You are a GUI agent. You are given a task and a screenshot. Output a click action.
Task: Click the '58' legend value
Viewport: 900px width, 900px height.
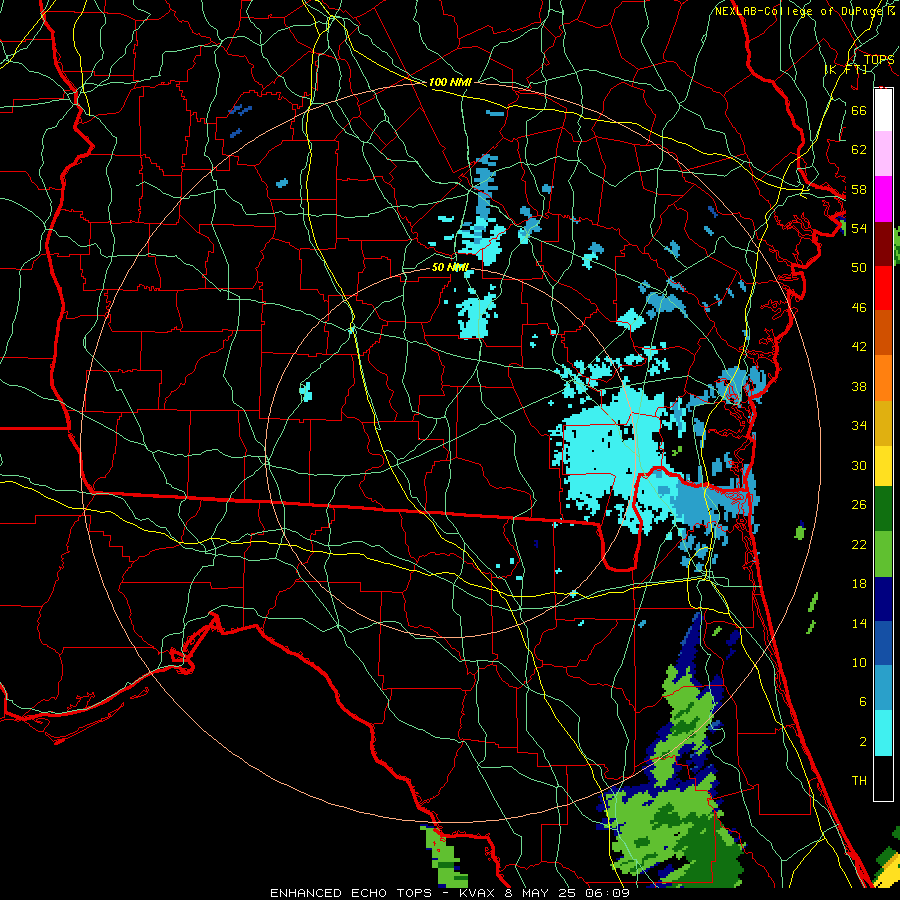[x=859, y=189]
